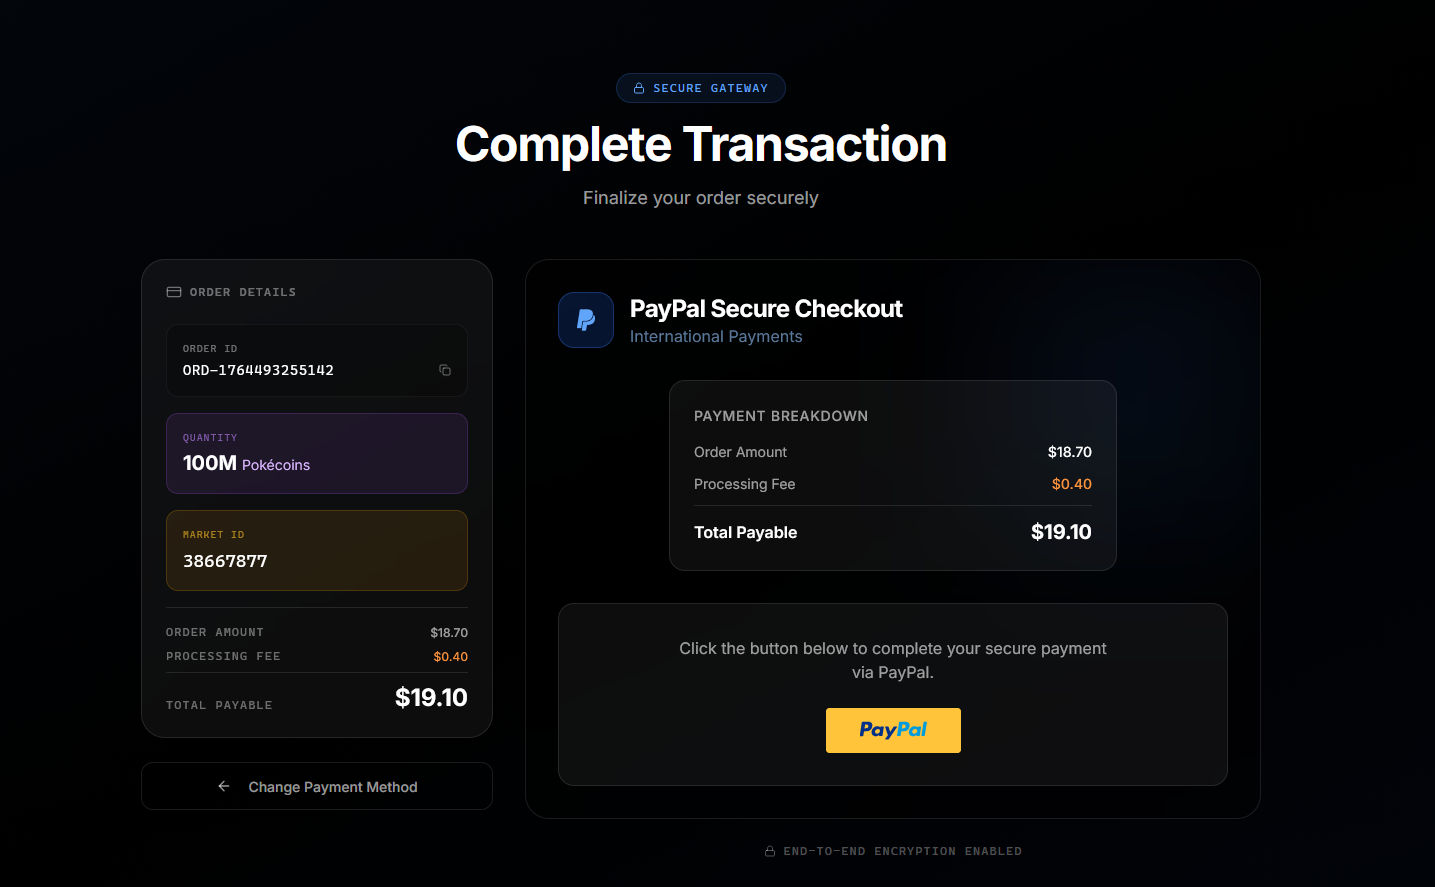The image size is (1435, 887).
Task: Click the $19.10 total in Order Details panel
Action: [x=430, y=697]
